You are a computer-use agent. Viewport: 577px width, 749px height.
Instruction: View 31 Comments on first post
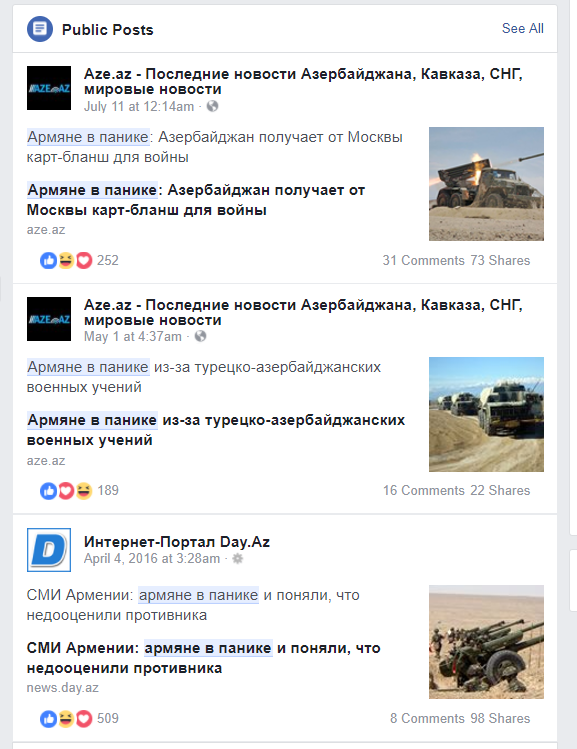coord(423,260)
